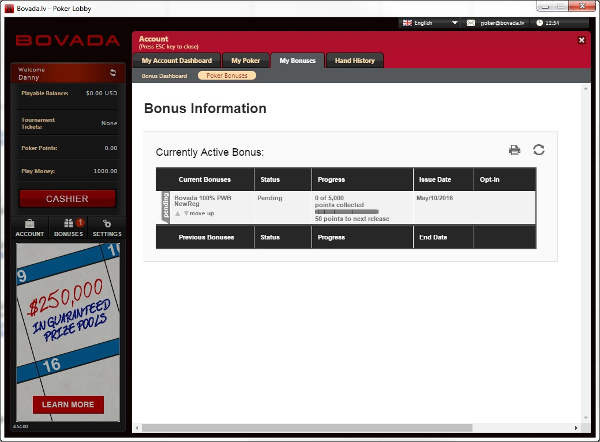This screenshot has width=600, height=442.
Task: Click the Poker Points 0.00 value
Action: [111, 148]
